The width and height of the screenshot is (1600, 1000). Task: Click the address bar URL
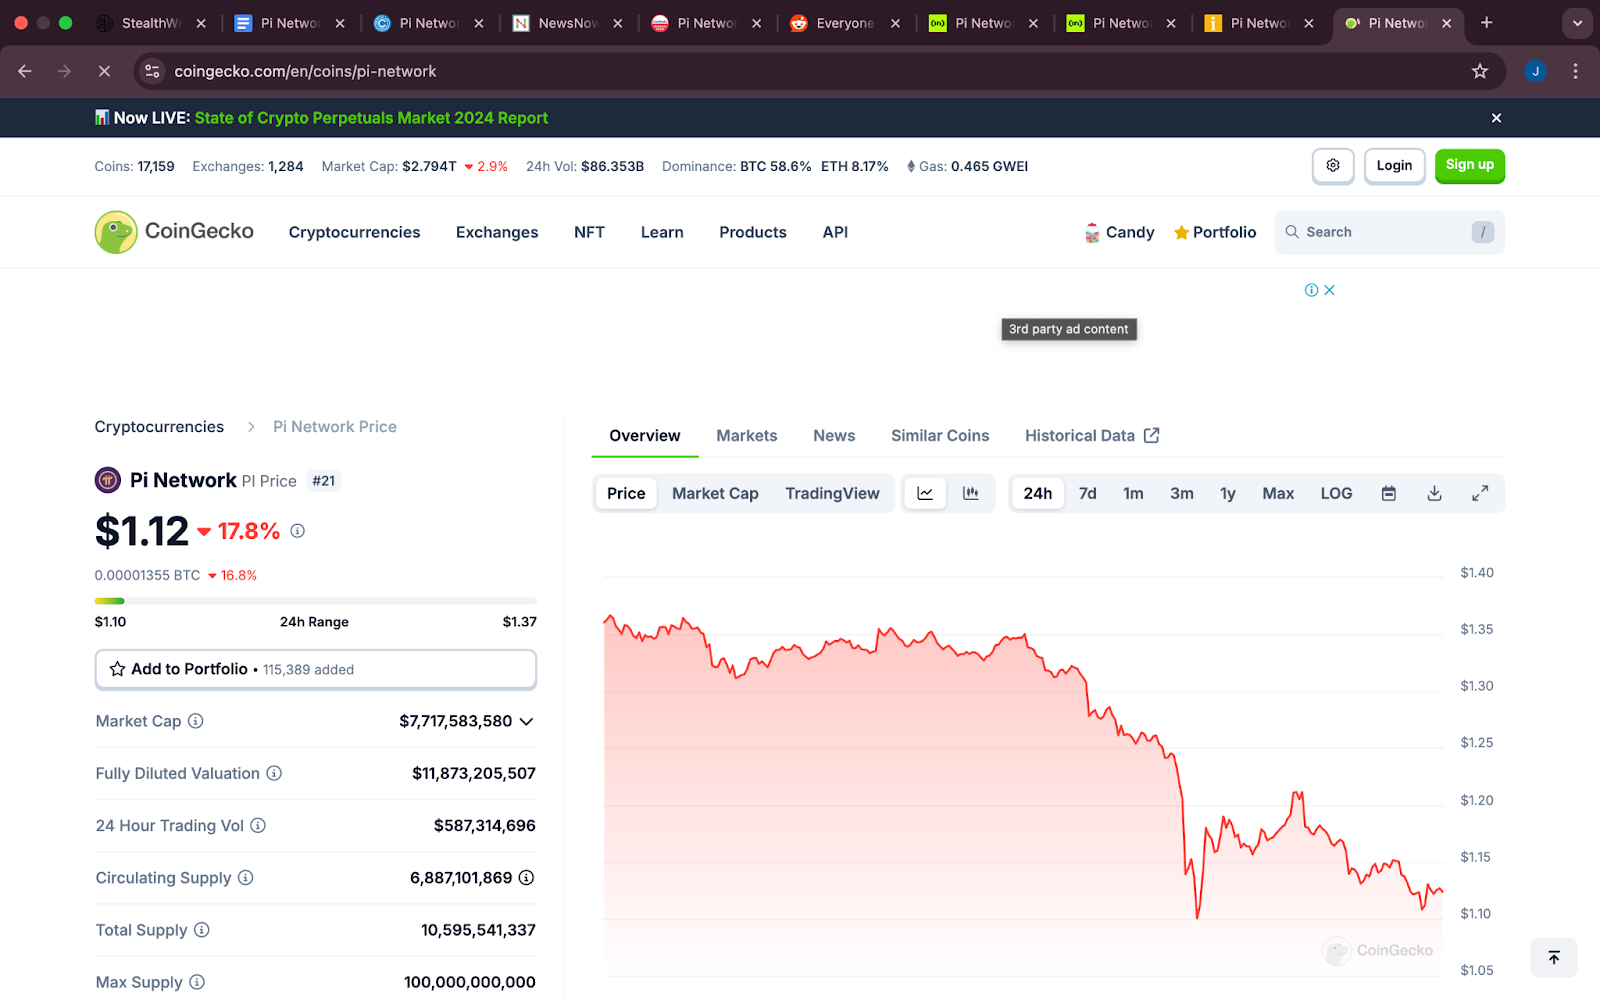[x=305, y=71]
